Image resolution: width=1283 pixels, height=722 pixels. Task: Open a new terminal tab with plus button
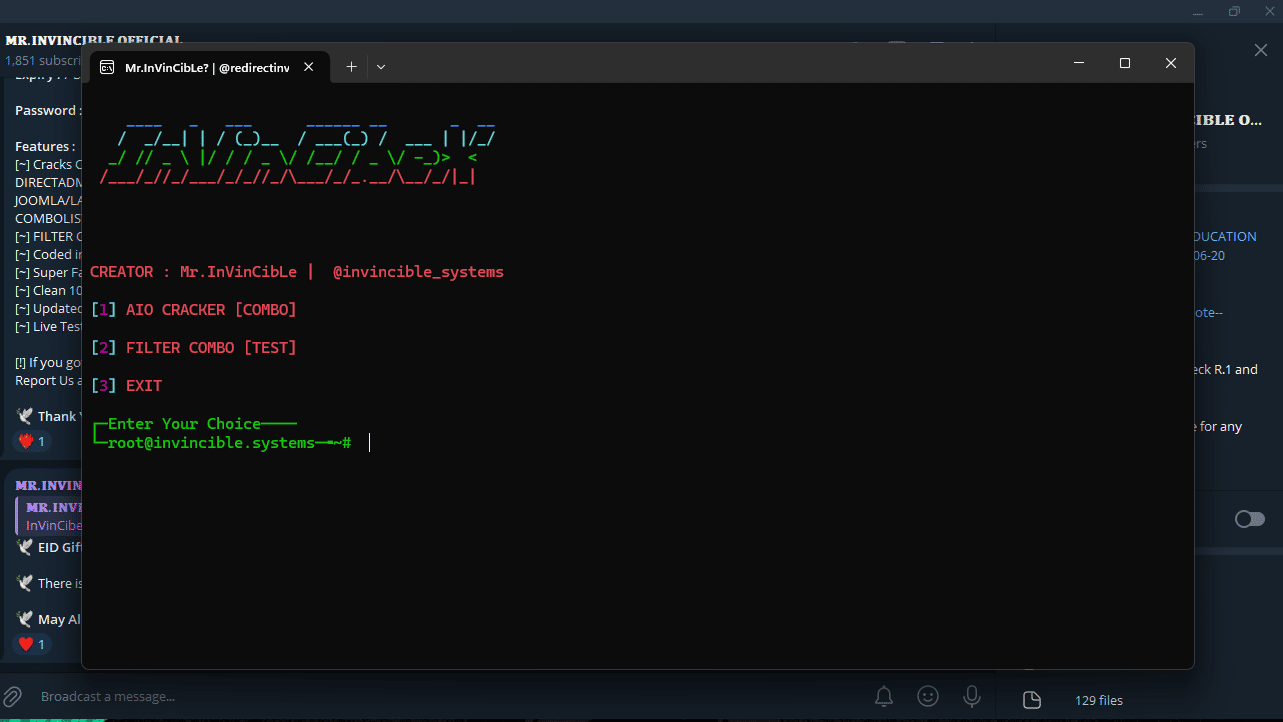pyautogui.click(x=351, y=66)
